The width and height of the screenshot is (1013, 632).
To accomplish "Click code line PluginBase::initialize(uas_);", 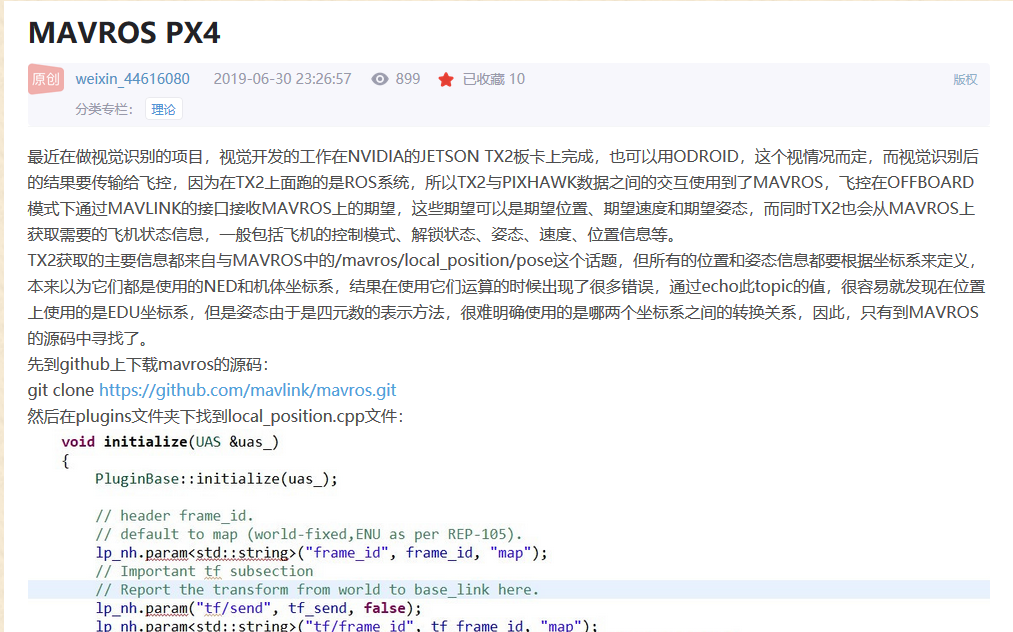I will tap(216, 479).
